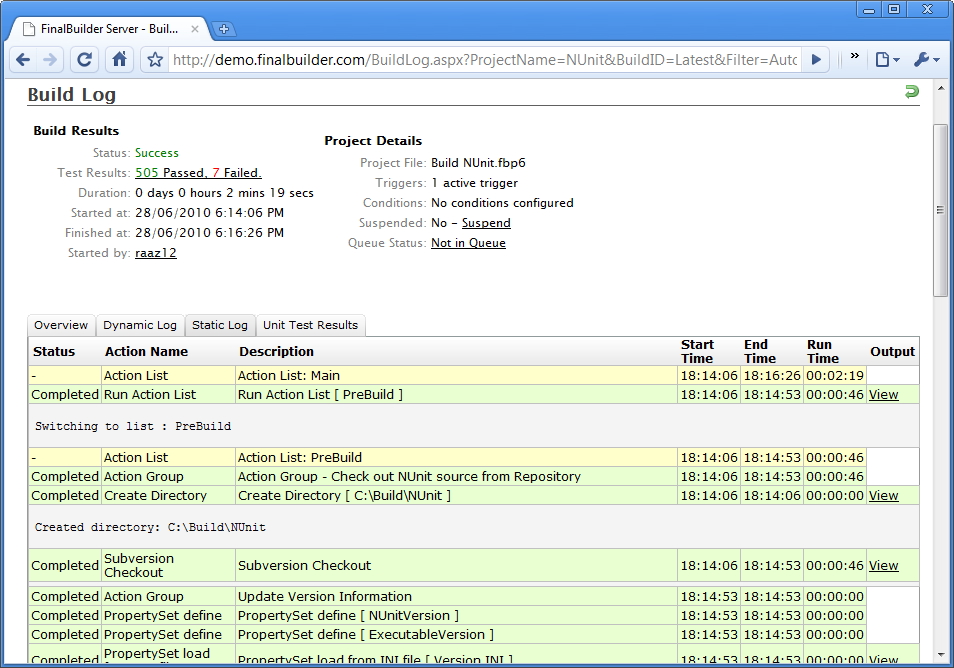
Task: Bookmark this page with the star icon
Action: 155,60
